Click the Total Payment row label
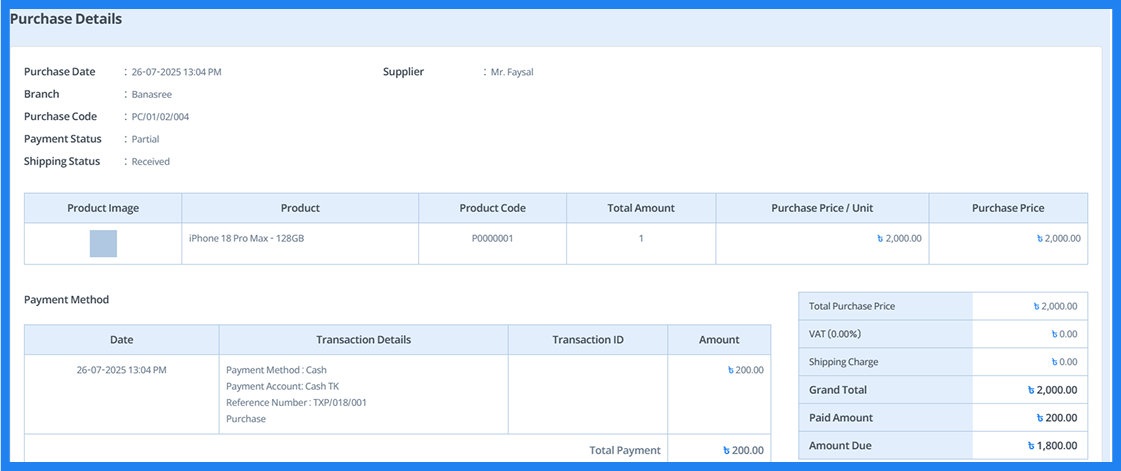The image size is (1121, 471). pyautogui.click(x=625, y=451)
